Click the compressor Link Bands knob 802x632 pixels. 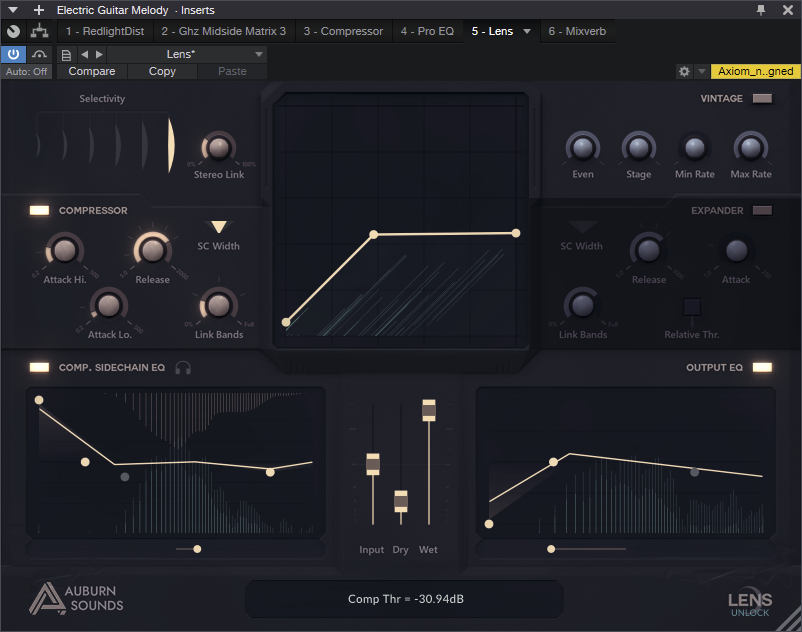point(219,306)
